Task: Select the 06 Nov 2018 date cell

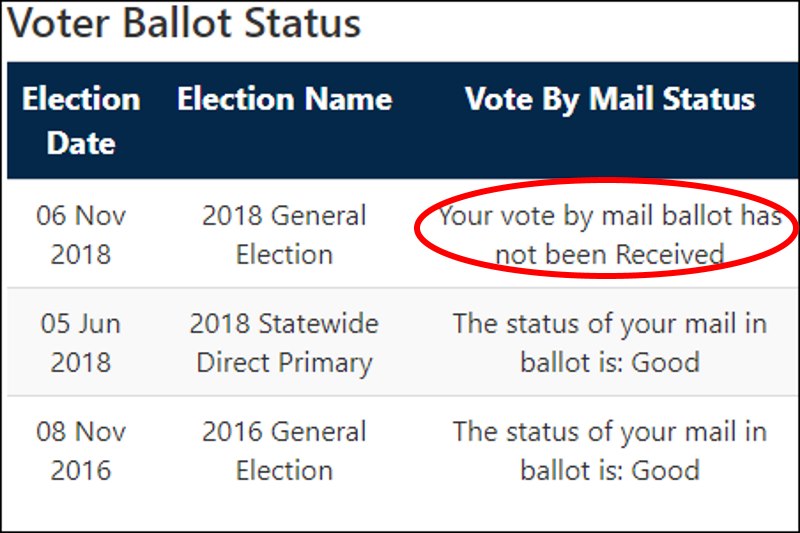Action: coord(81,234)
